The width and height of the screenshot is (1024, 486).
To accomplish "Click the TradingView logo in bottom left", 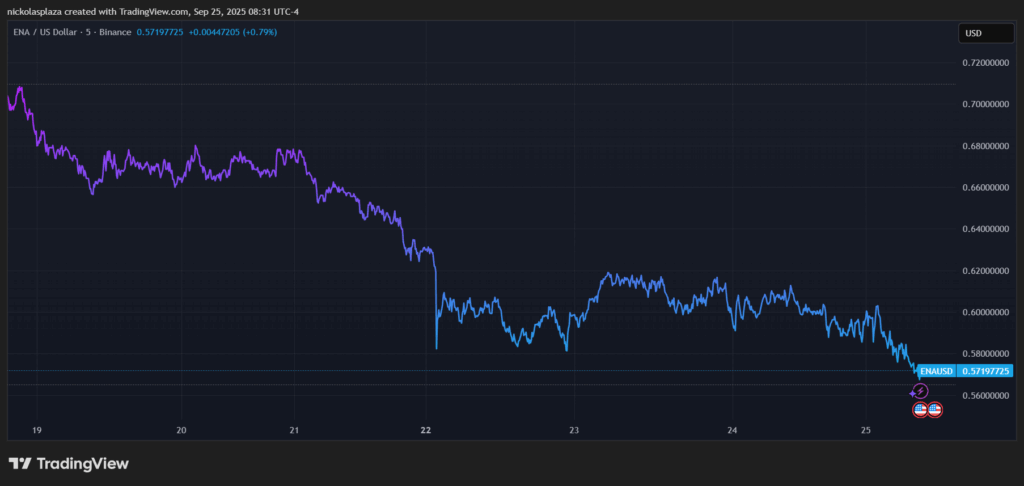I will tap(68, 464).
